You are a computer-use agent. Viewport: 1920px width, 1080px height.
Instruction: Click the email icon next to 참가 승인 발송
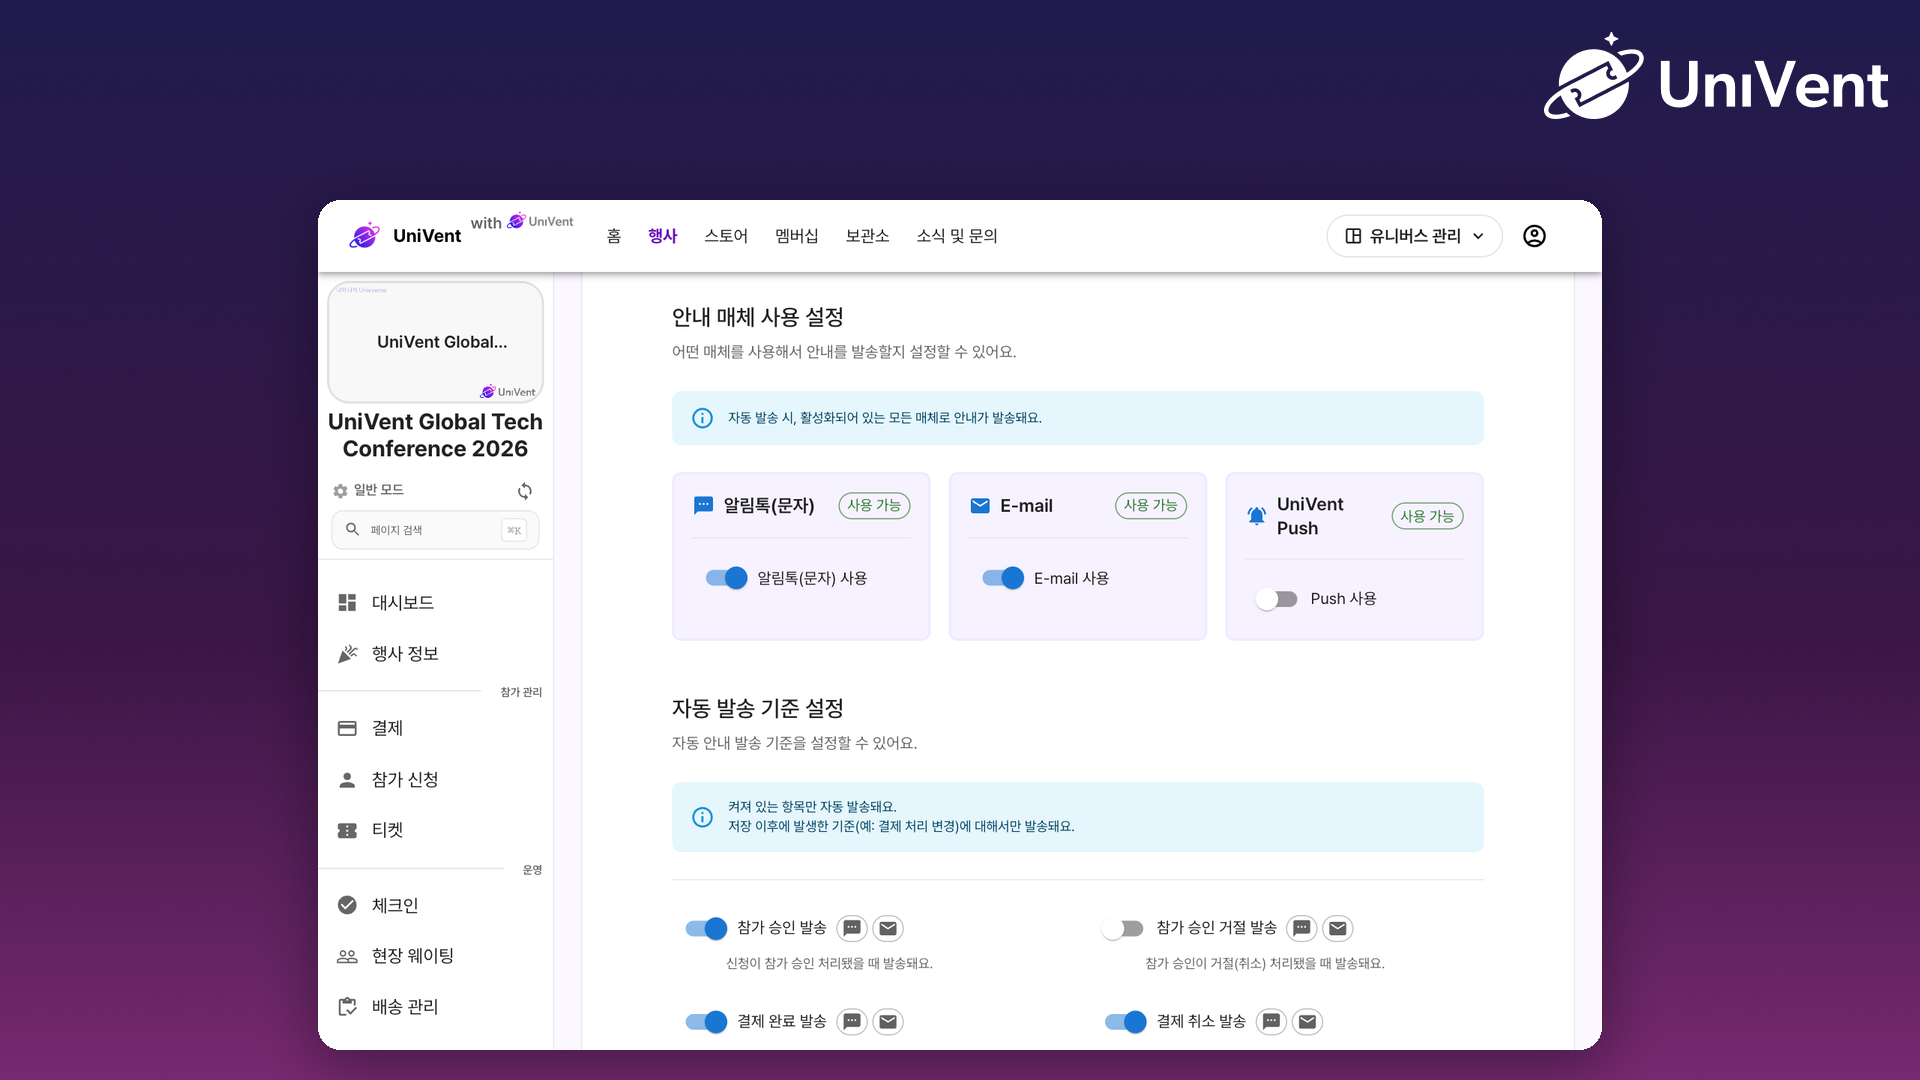(888, 928)
